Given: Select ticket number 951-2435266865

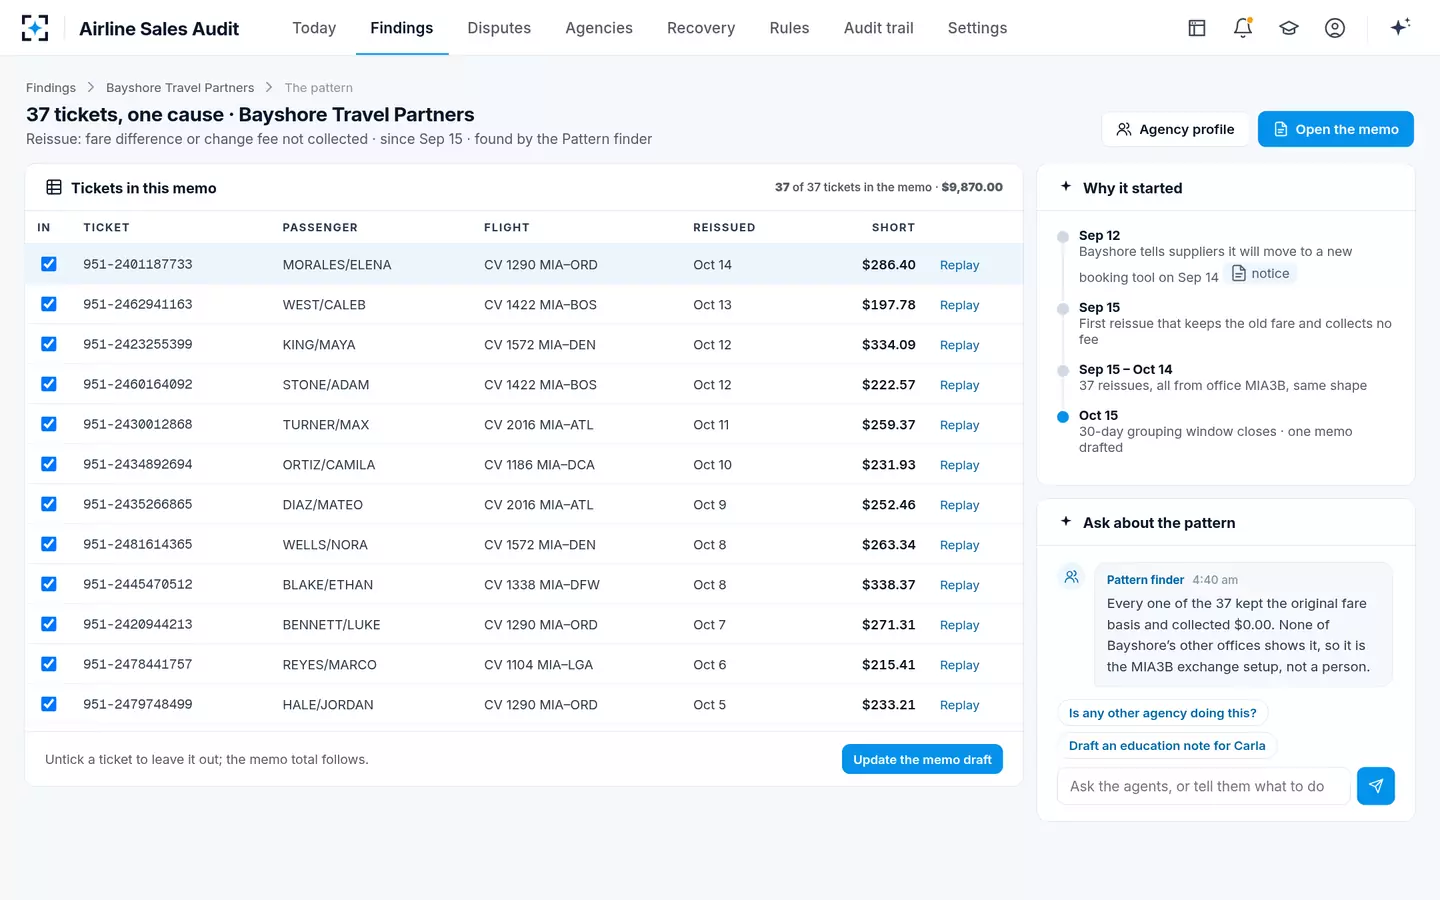Looking at the screenshot, I should (138, 504).
